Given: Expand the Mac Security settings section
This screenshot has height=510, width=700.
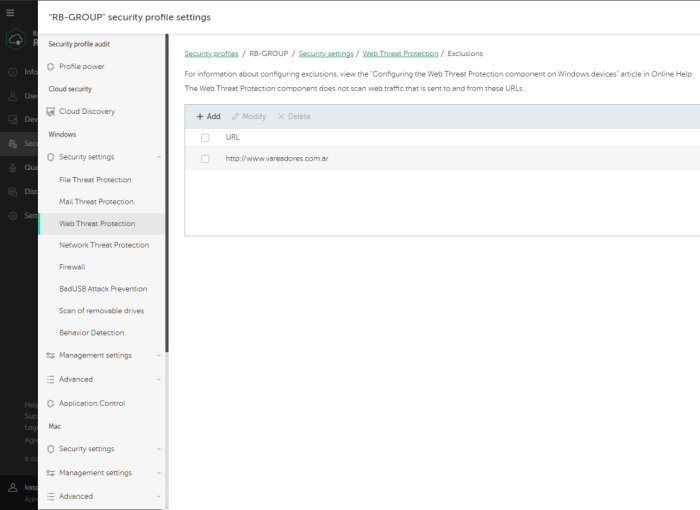Looking at the screenshot, I should coord(159,449).
